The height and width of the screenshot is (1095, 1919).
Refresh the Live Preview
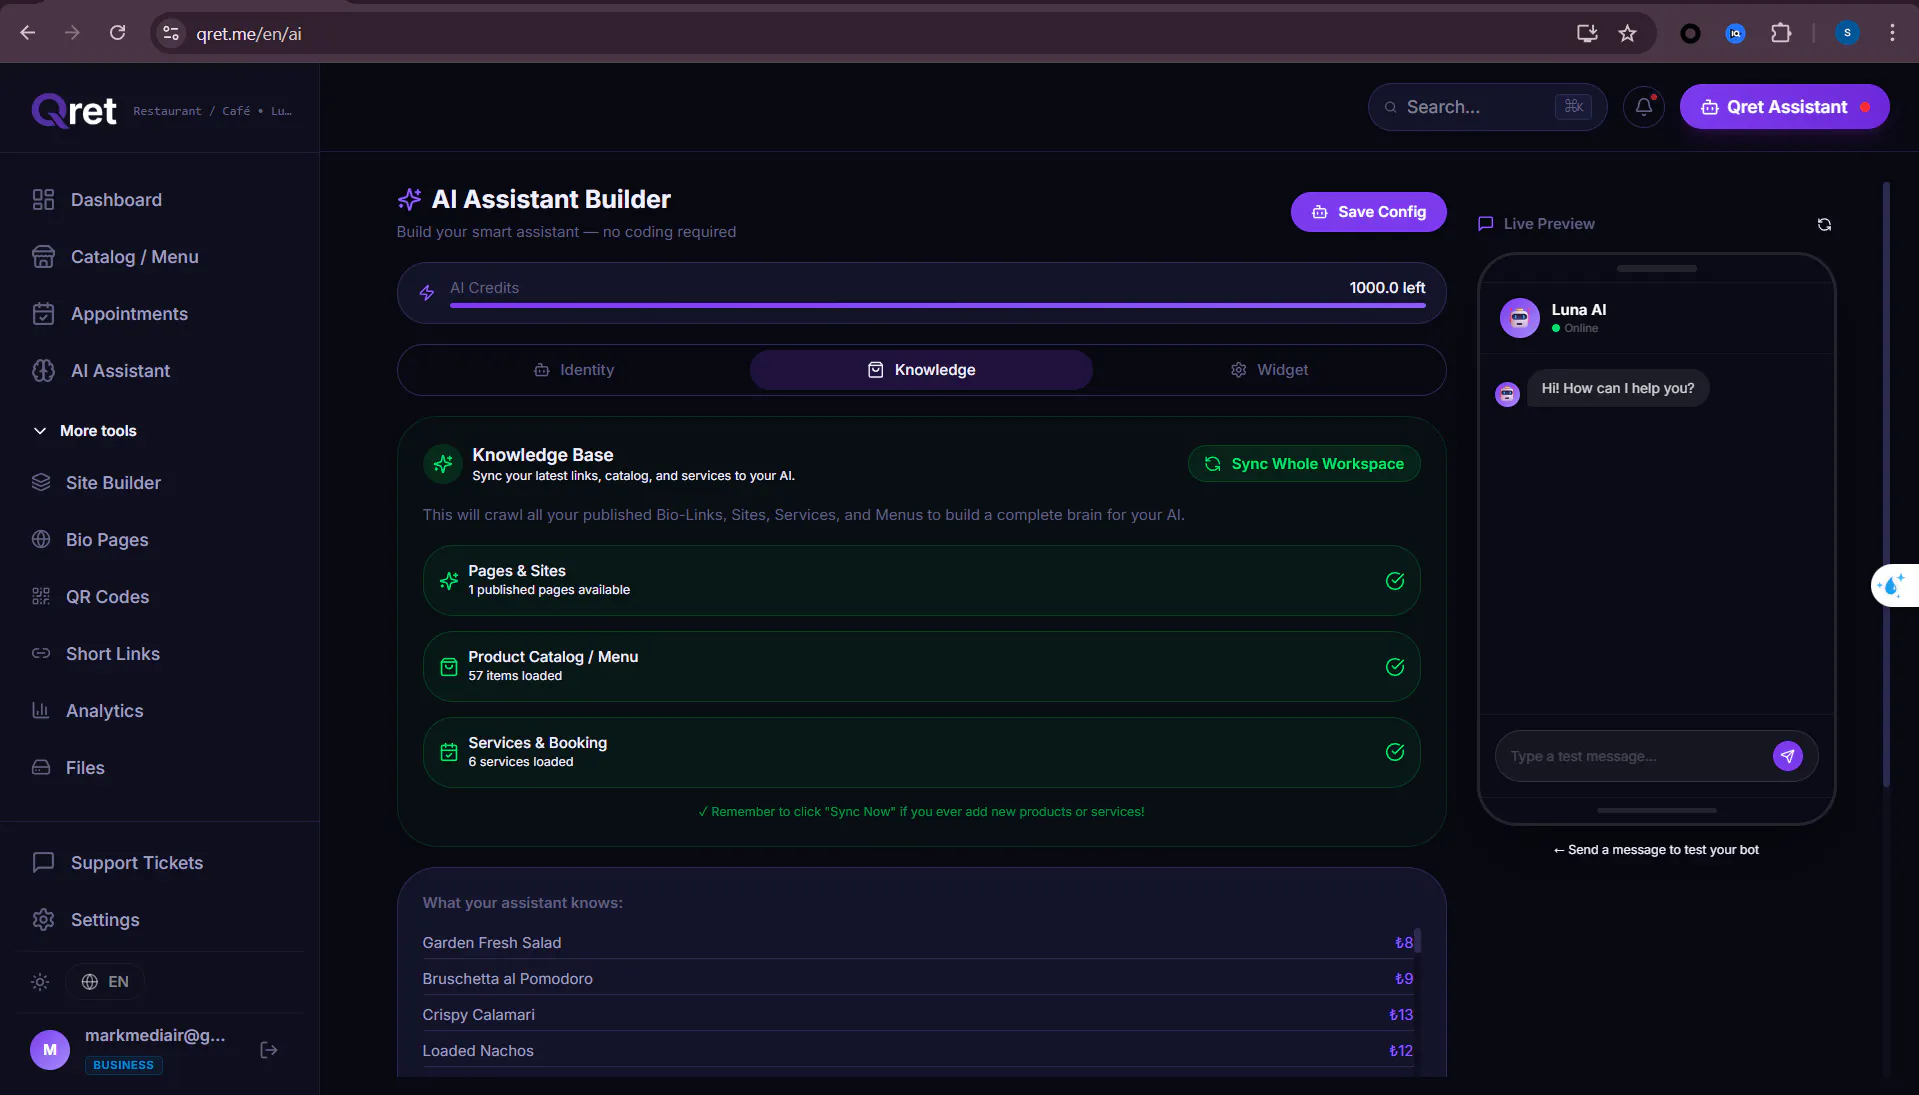click(1824, 224)
